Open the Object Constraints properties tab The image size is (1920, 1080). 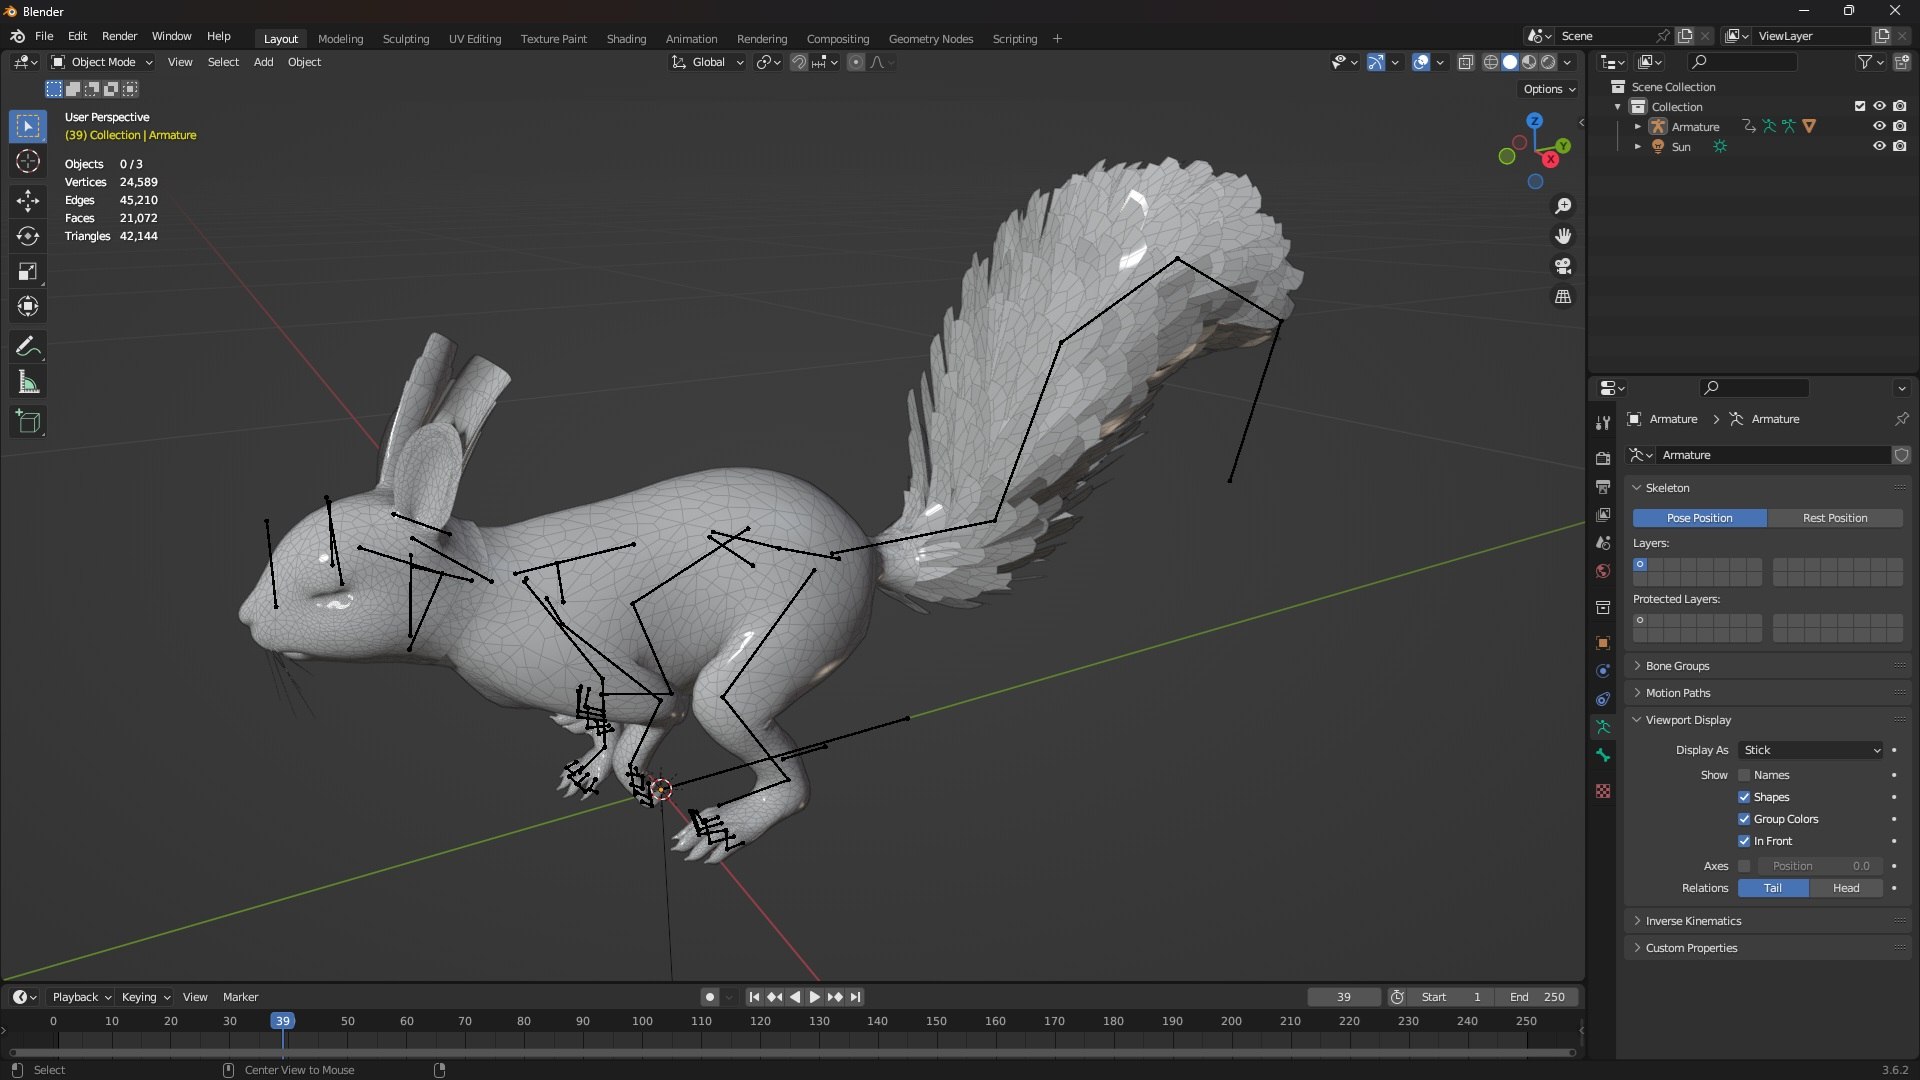[x=1603, y=699]
